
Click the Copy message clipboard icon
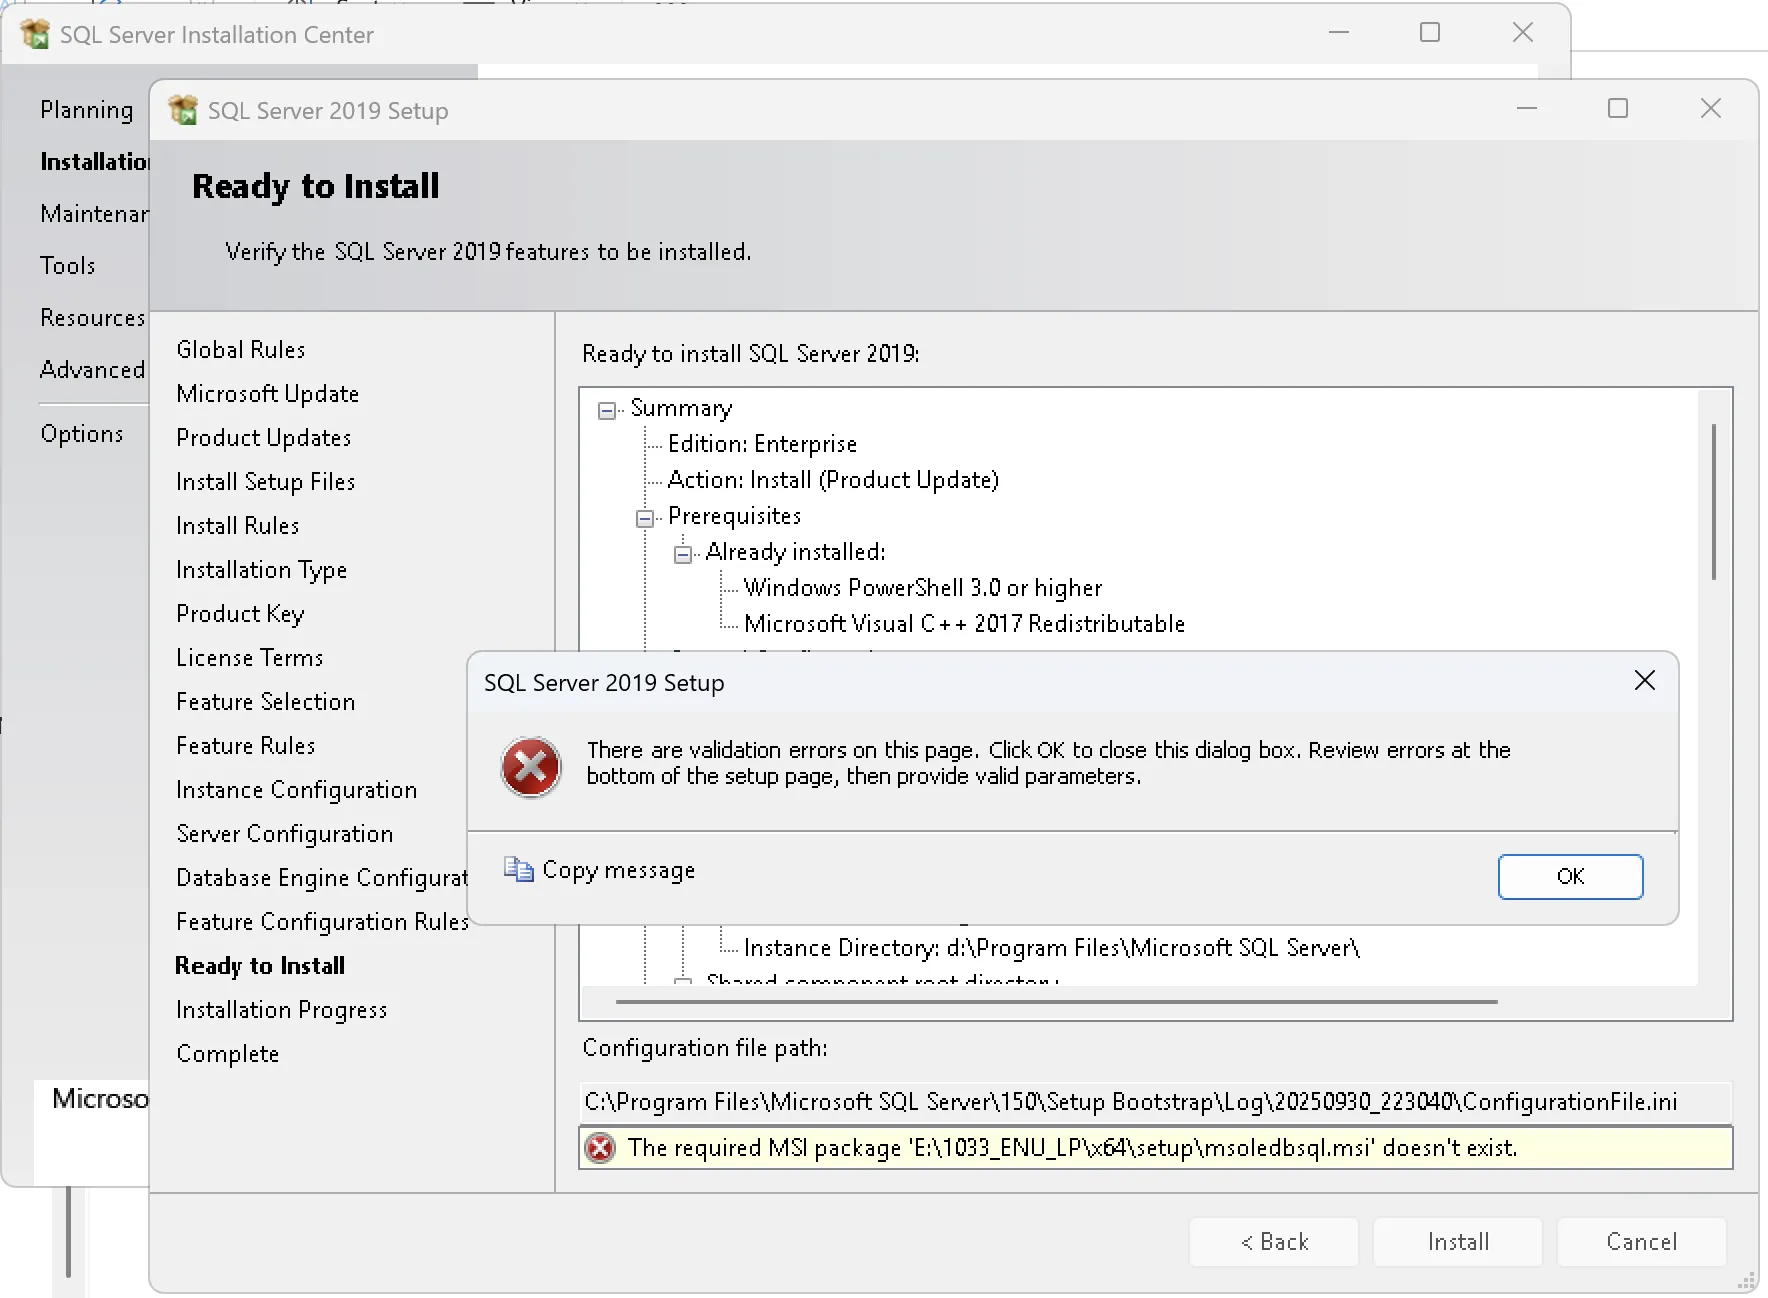point(517,870)
